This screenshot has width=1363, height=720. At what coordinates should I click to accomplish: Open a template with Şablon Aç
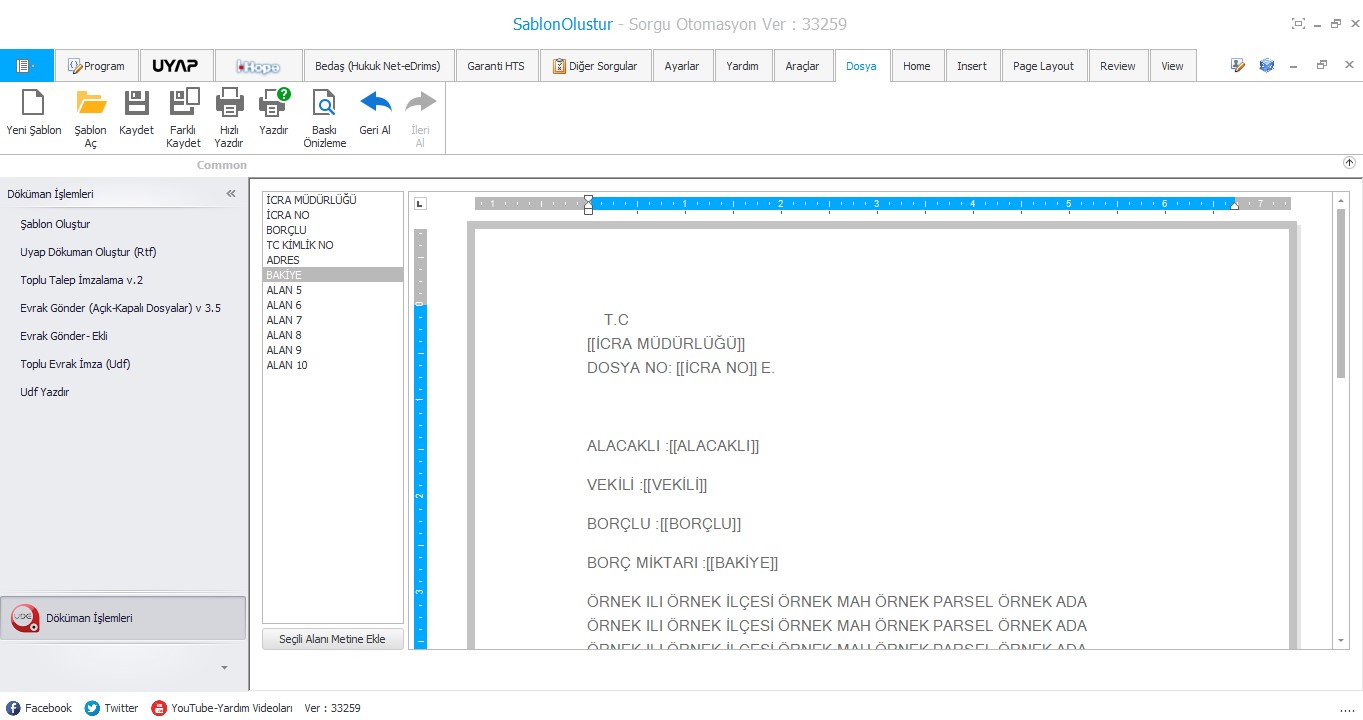coord(91,119)
